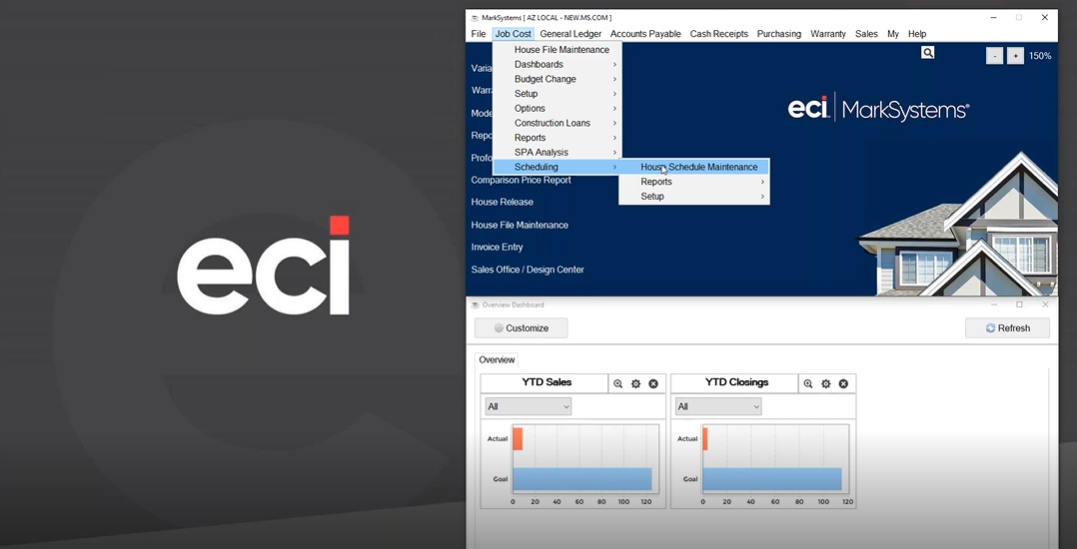Expand Setup in the Scheduling submenu
The height and width of the screenshot is (549, 1077).
(x=694, y=197)
